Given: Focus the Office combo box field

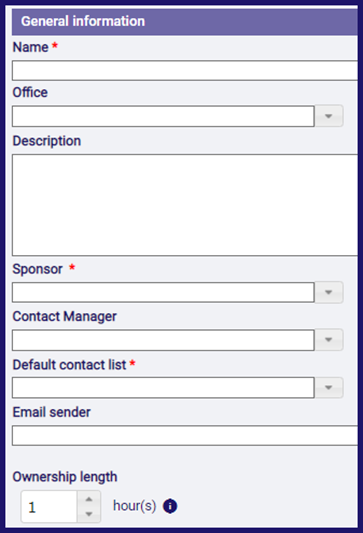Looking at the screenshot, I should [x=163, y=116].
